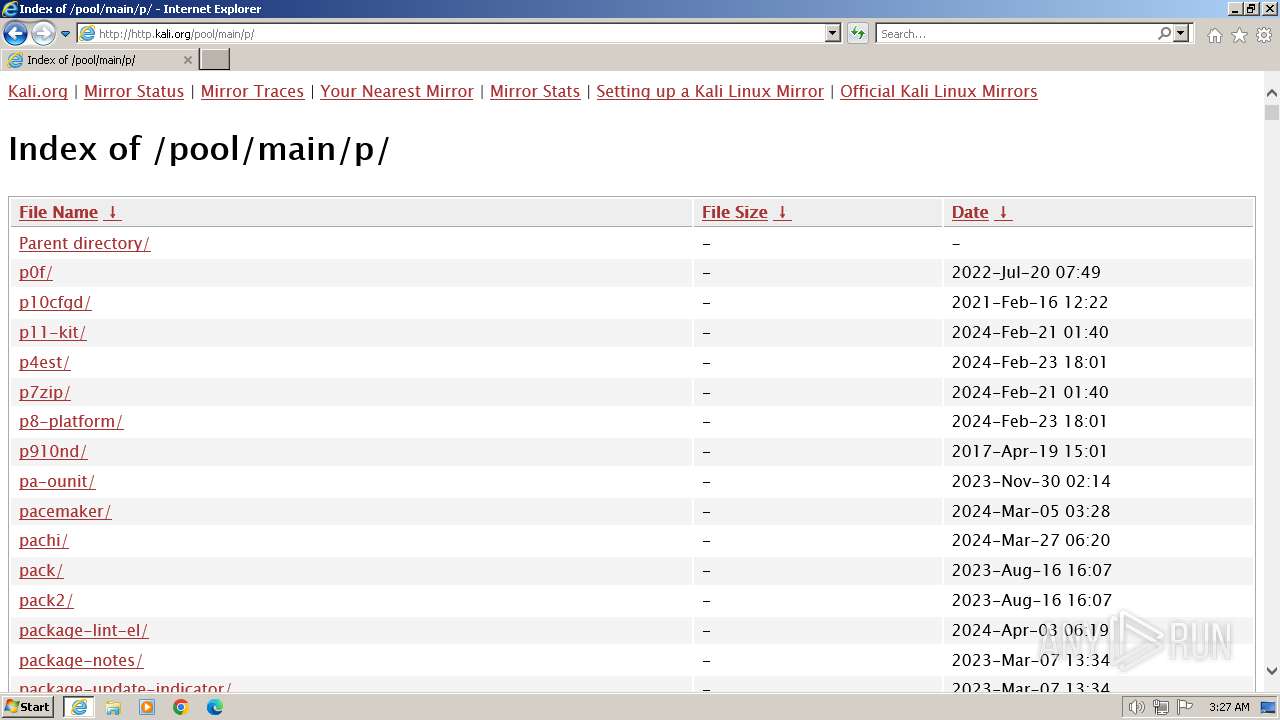Open the pacemaker/ directory

(x=65, y=511)
